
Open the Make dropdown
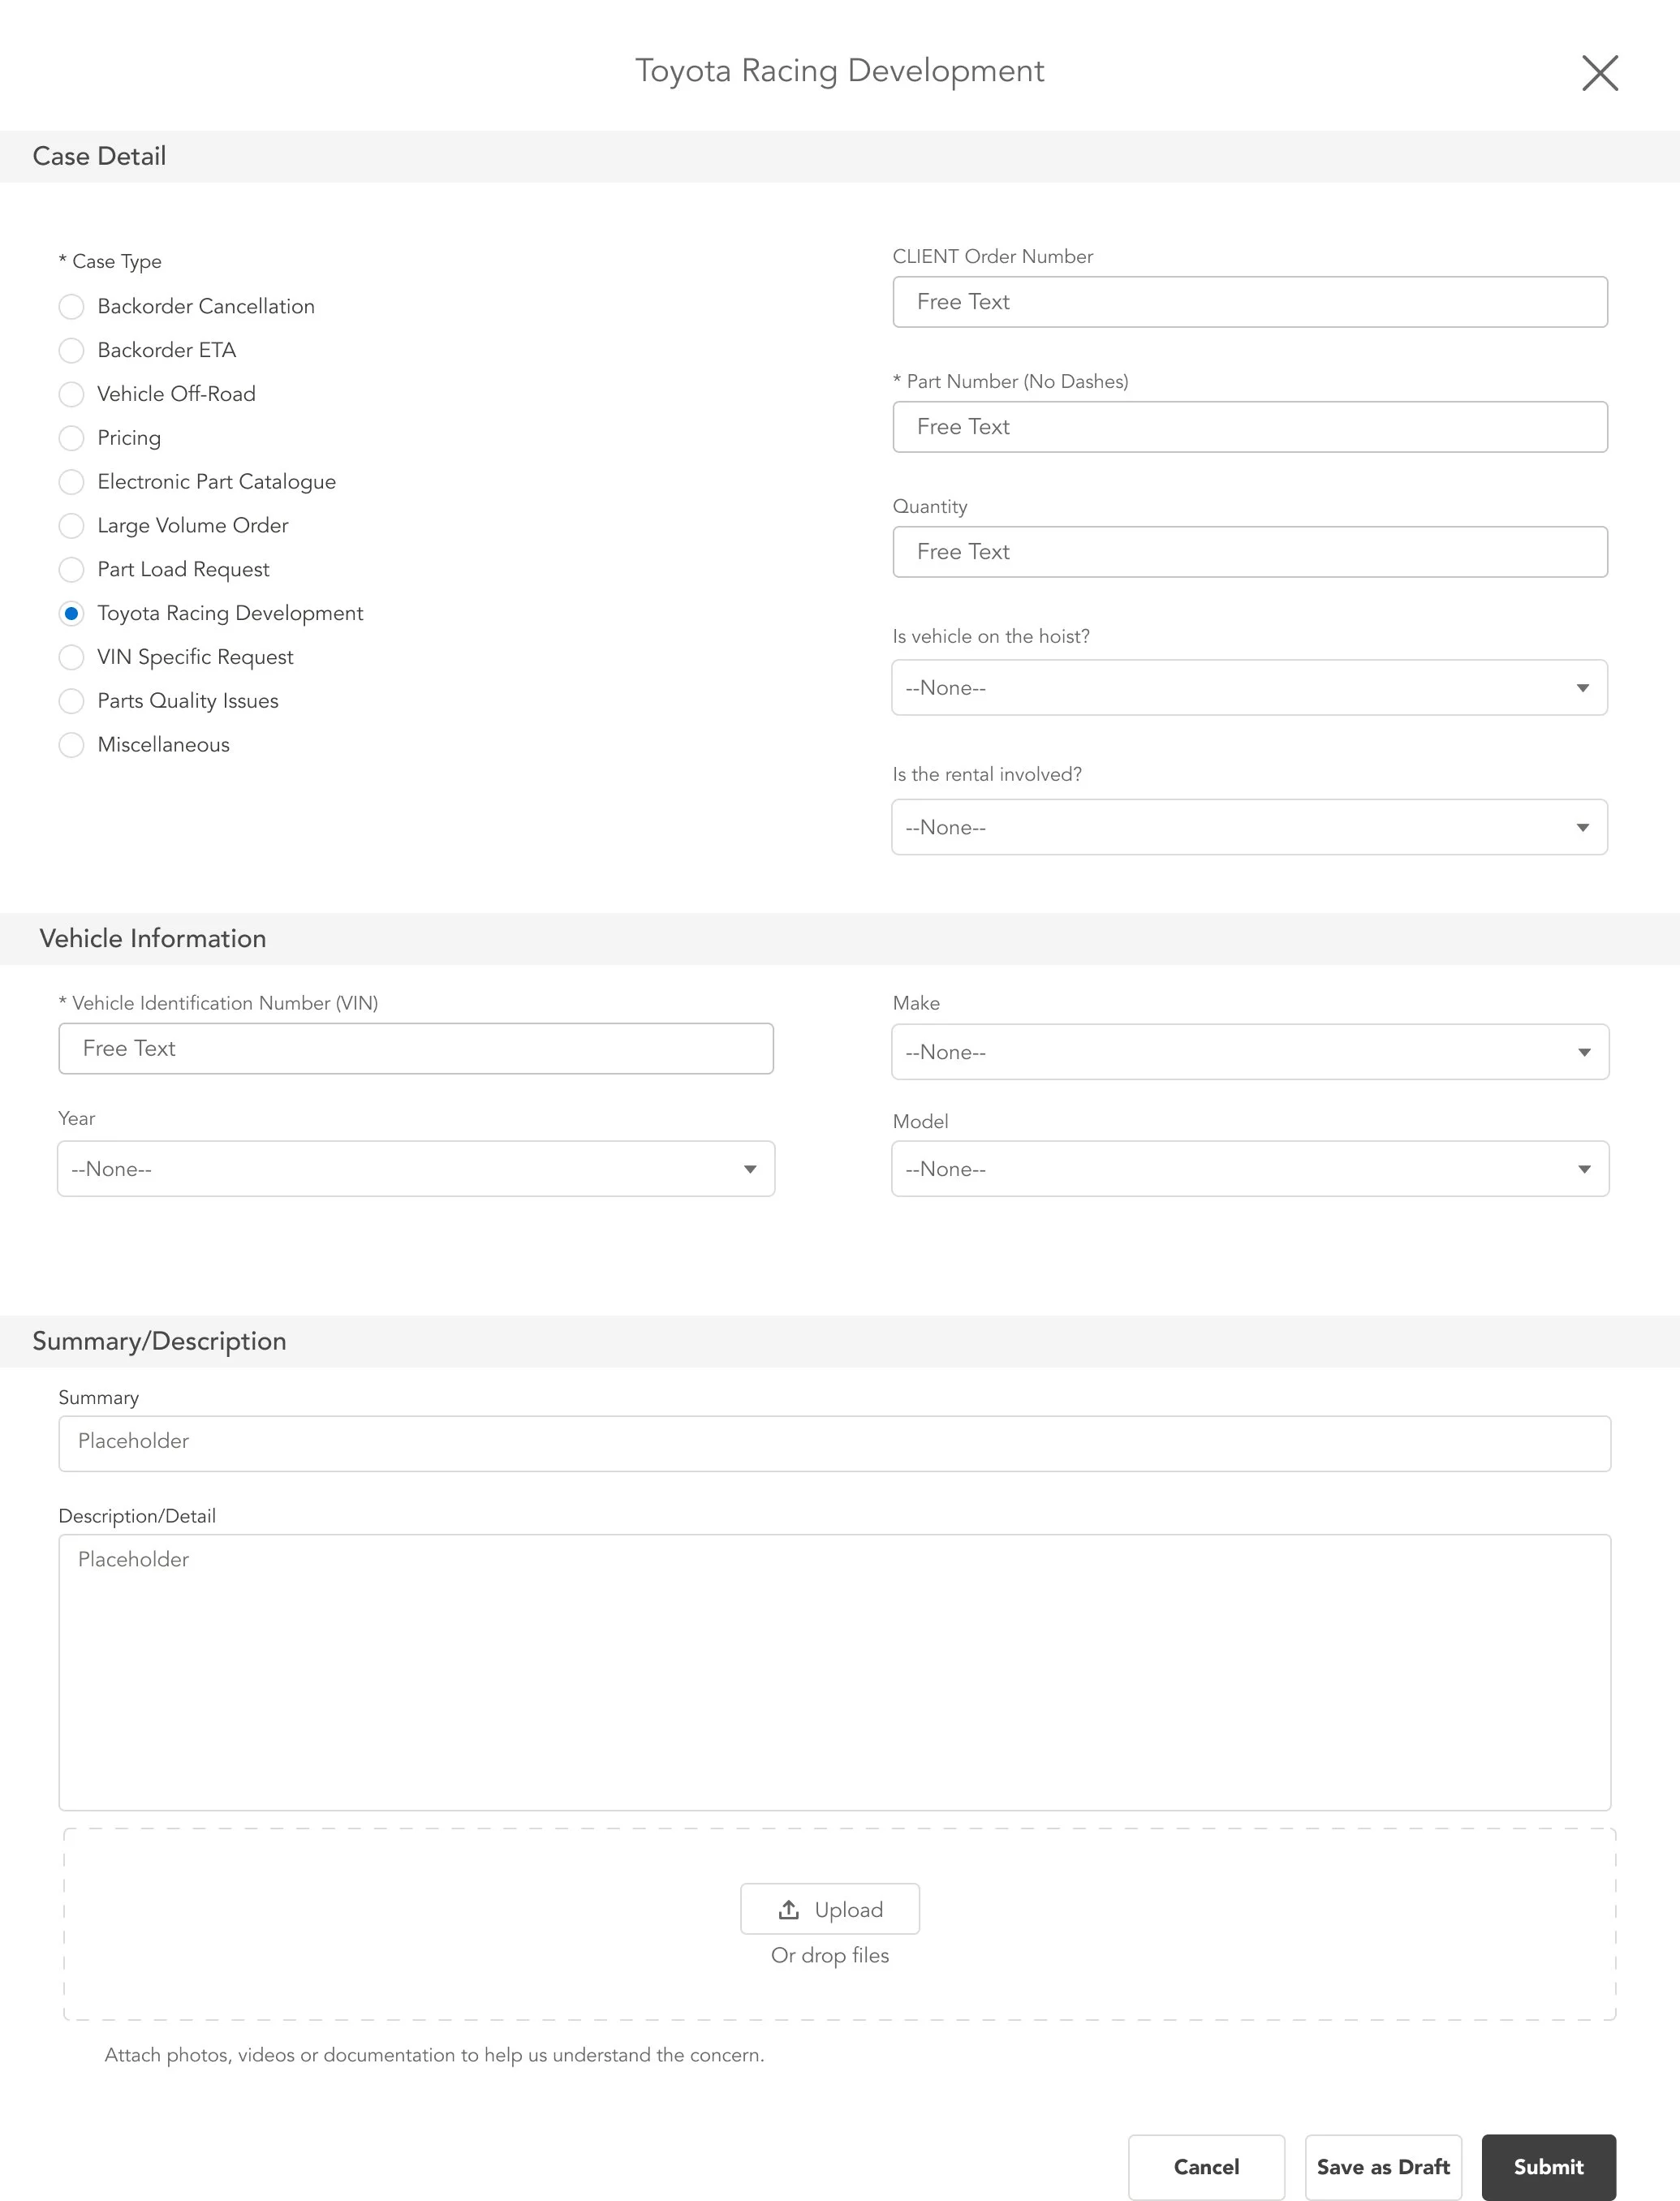tap(1249, 1052)
